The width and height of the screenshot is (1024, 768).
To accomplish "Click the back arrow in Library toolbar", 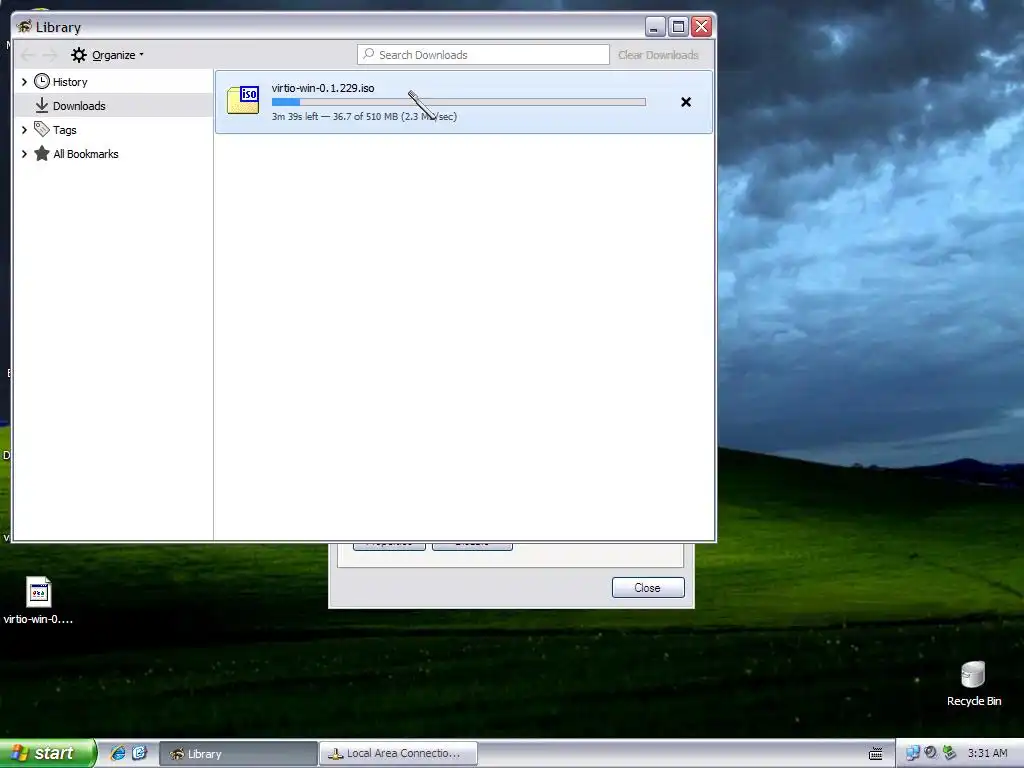I will (27, 55).
